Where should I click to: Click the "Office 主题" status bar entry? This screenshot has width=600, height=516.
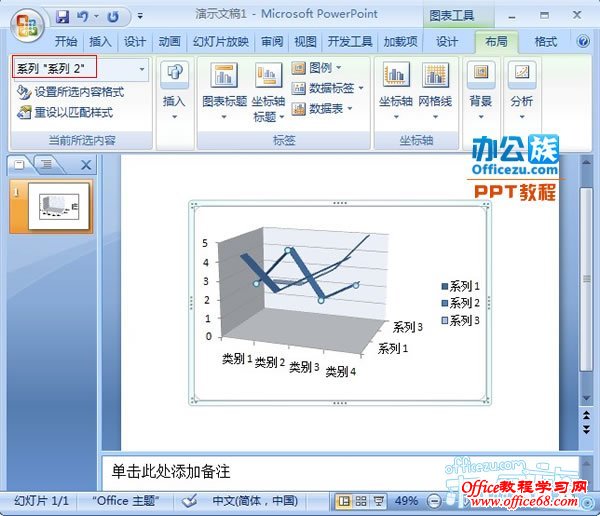(x=126, y=500)
